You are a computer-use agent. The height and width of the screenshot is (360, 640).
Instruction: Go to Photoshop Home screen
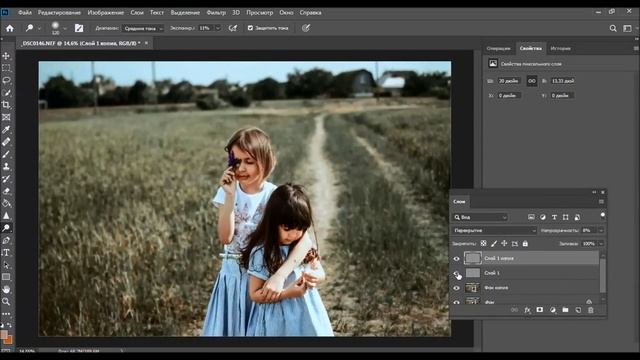point(10,28)
